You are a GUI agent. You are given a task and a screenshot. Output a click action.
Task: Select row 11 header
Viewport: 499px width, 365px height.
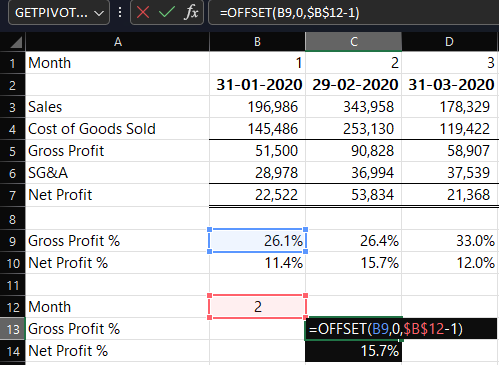(x=12, y=285)
